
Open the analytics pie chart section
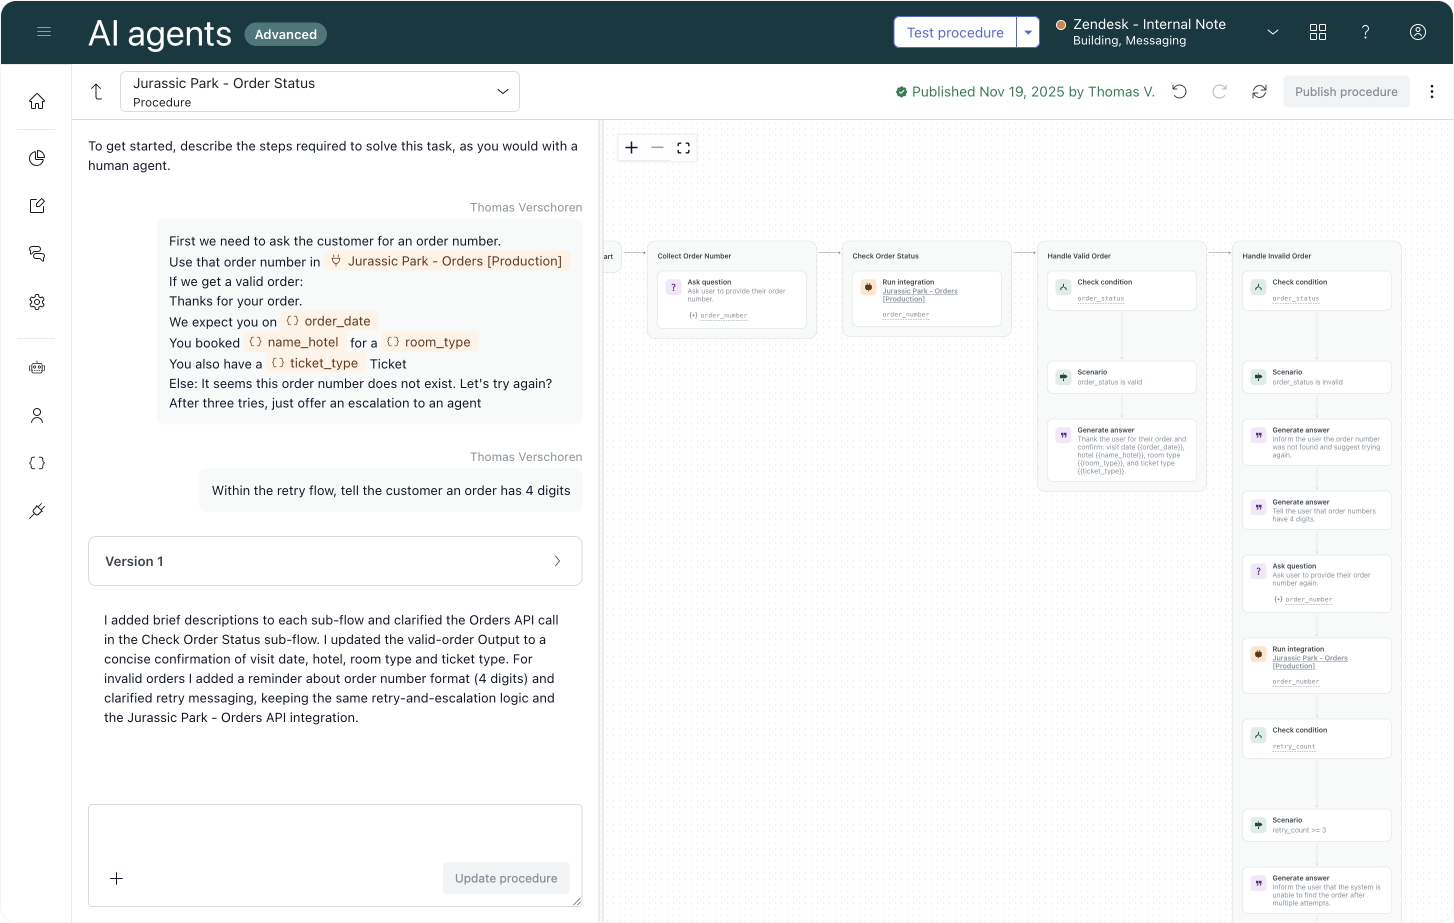[37, 158]
